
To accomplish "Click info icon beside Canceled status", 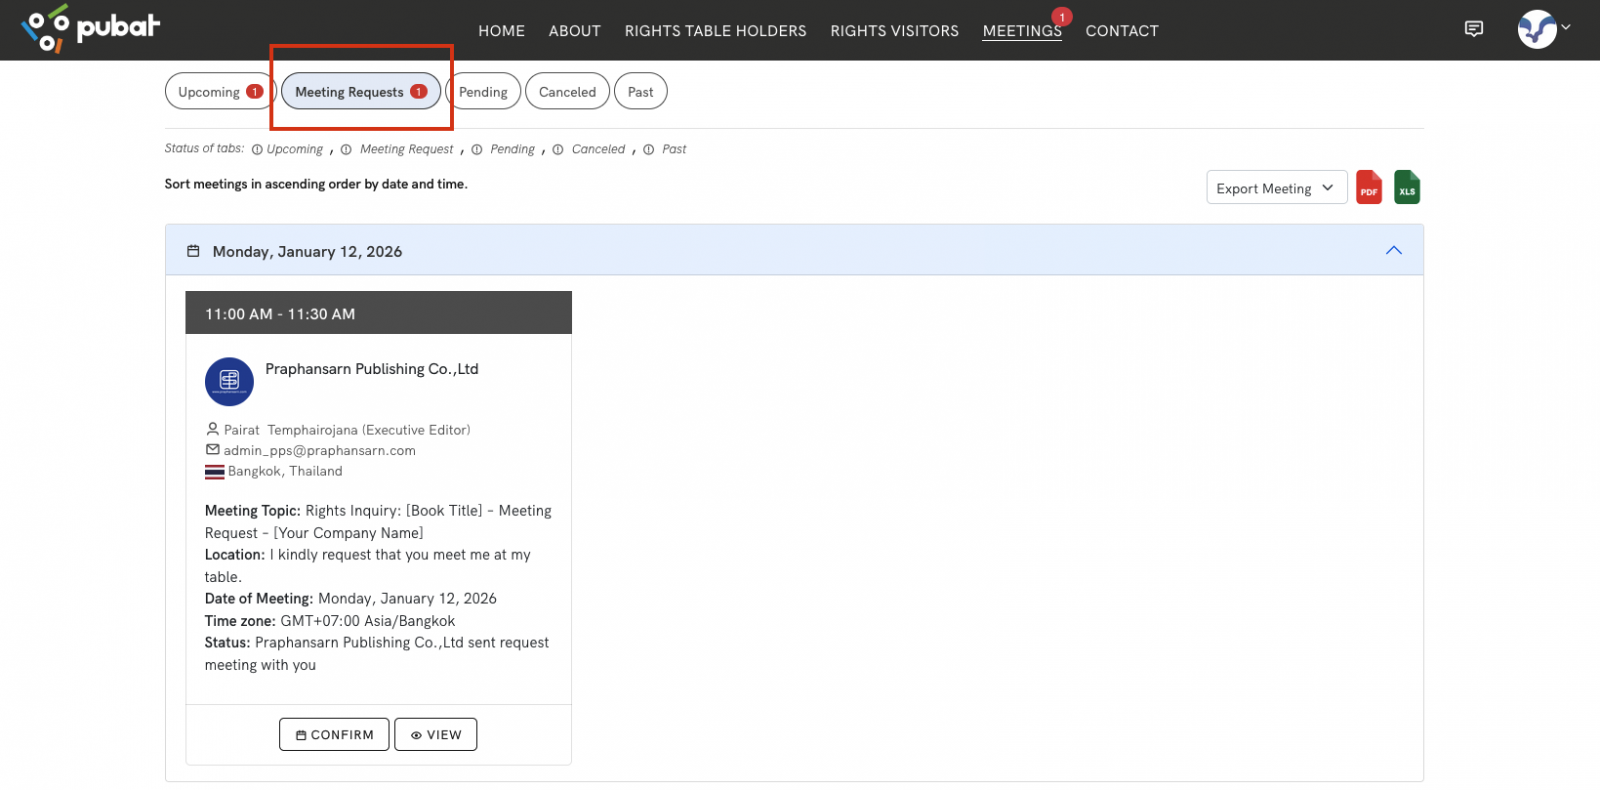I will [558, 150].
